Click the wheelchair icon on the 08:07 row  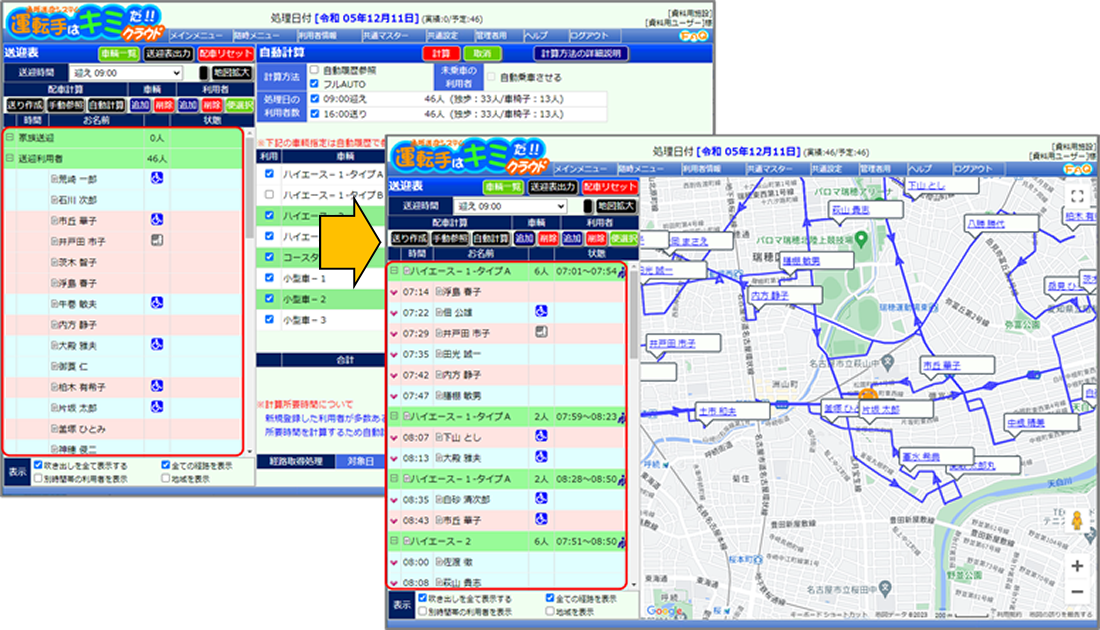541,436
